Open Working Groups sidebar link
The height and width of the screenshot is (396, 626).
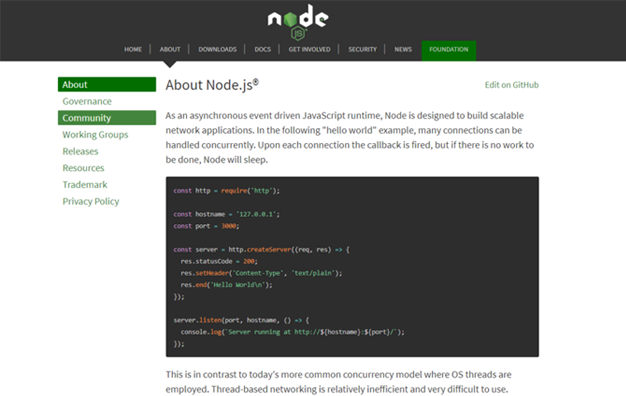tap(95, 135)
